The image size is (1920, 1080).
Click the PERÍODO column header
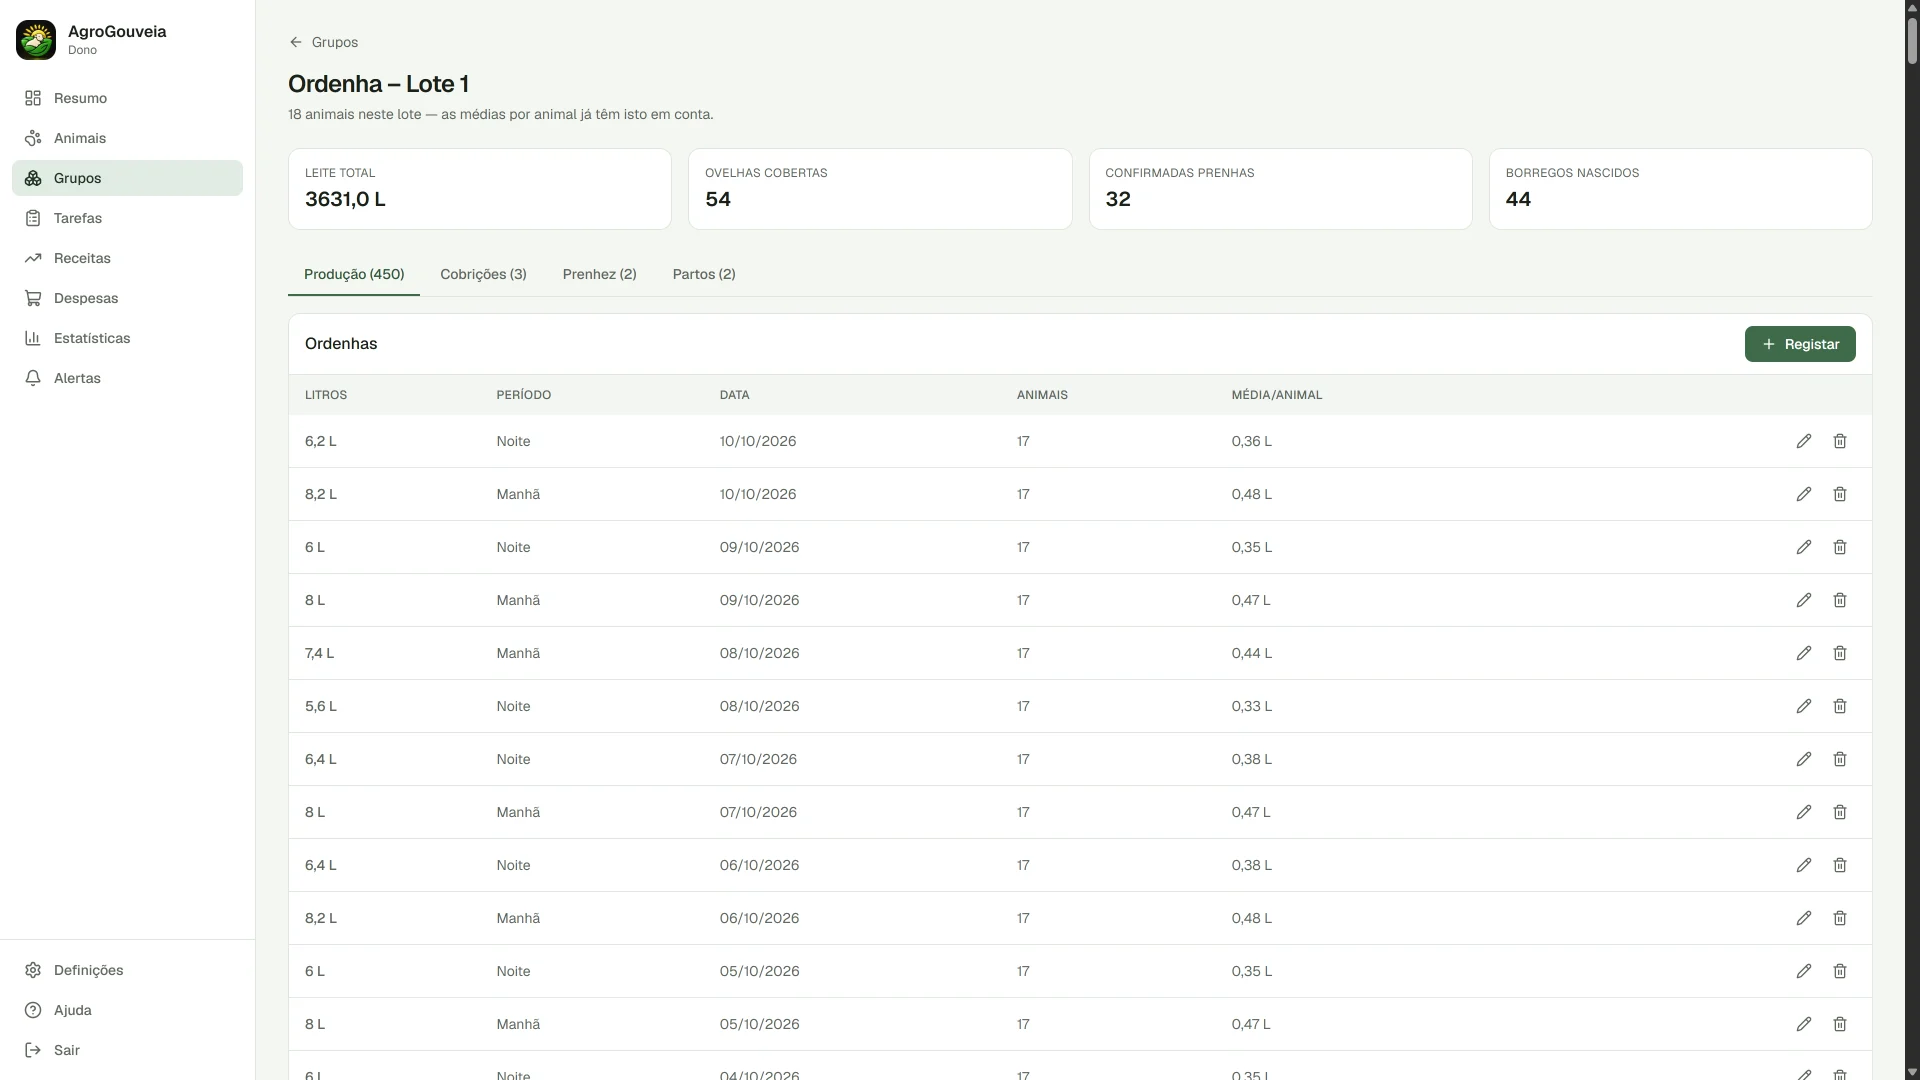click(x=523, y=395)
